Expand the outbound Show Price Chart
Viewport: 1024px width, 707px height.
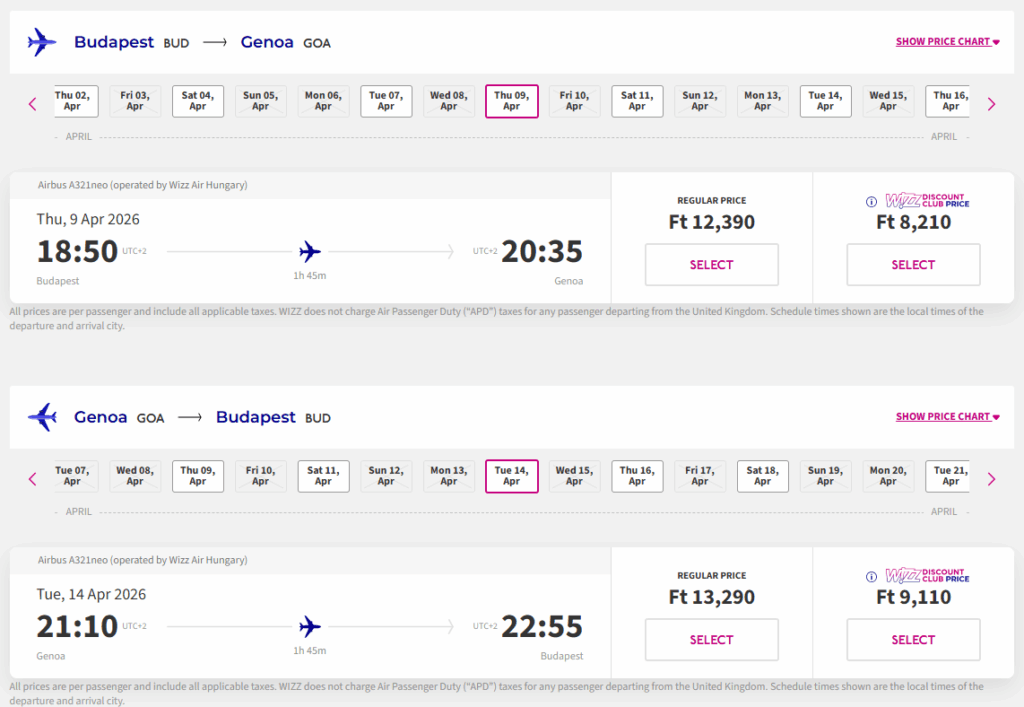pos(947,42)
